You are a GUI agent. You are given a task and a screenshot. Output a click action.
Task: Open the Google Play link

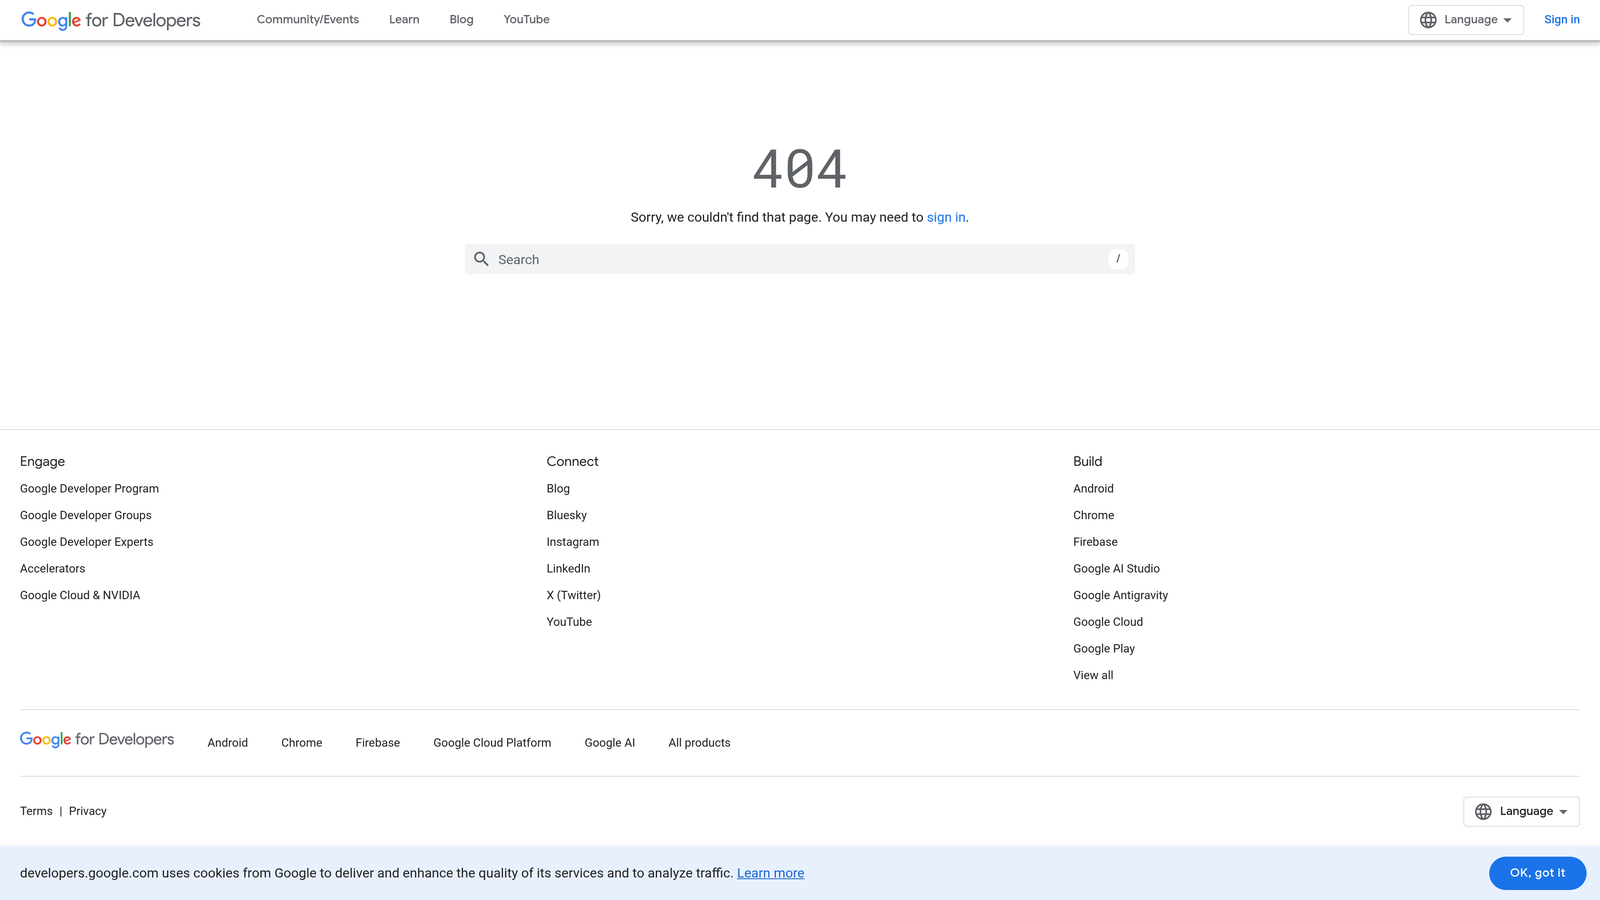point(1104,649)
